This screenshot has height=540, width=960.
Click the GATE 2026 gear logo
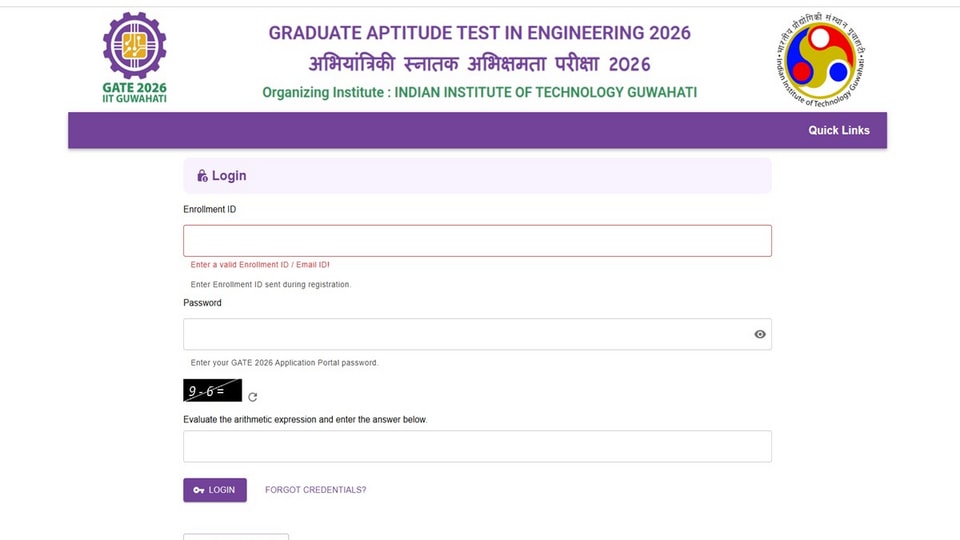135,58
